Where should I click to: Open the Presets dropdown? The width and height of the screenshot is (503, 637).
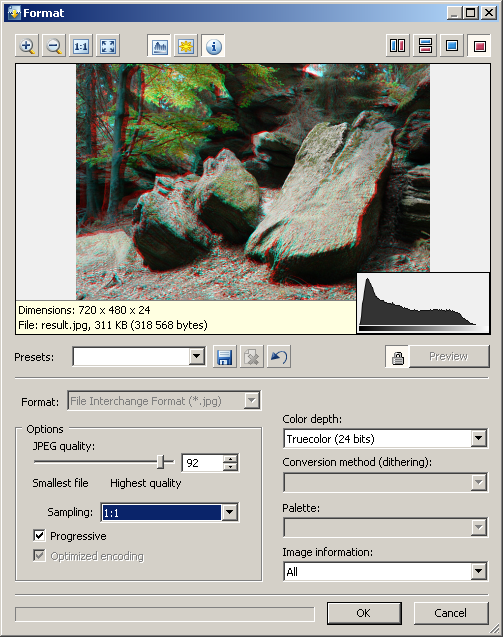pyautogui.click(x=139, y=356)
